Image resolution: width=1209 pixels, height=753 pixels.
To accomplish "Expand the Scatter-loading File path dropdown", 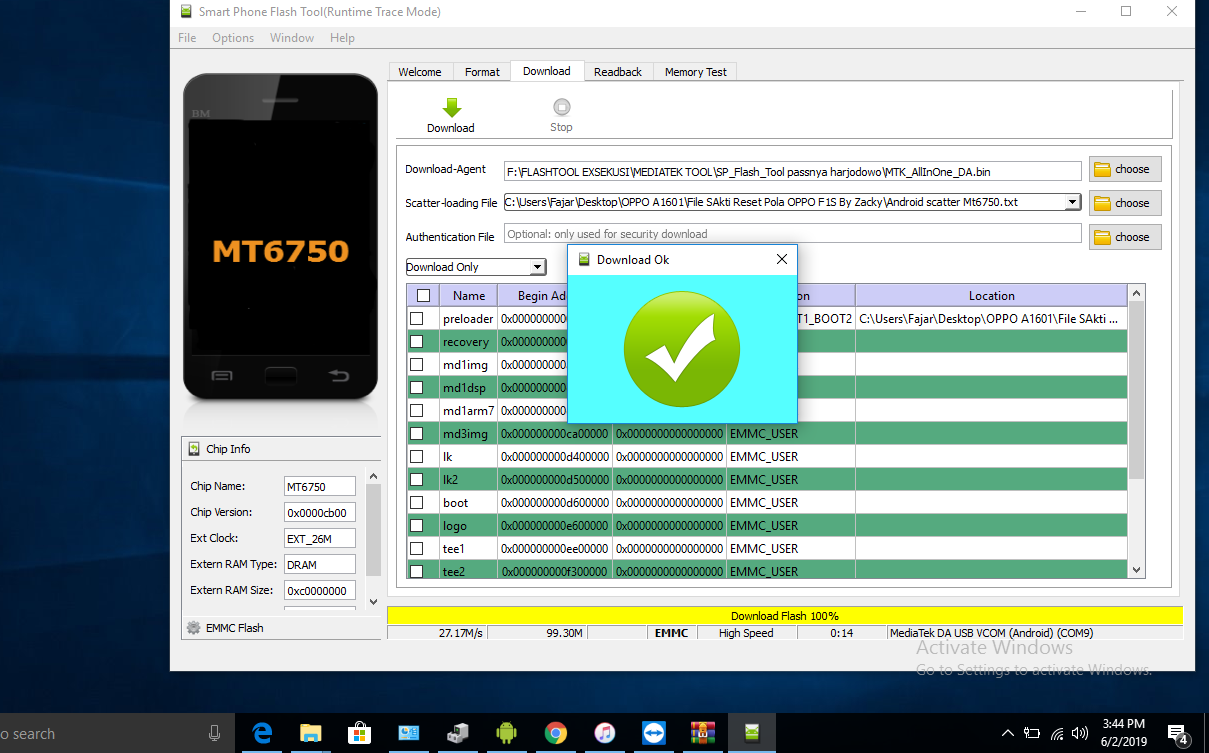I will click(1073, 202).
